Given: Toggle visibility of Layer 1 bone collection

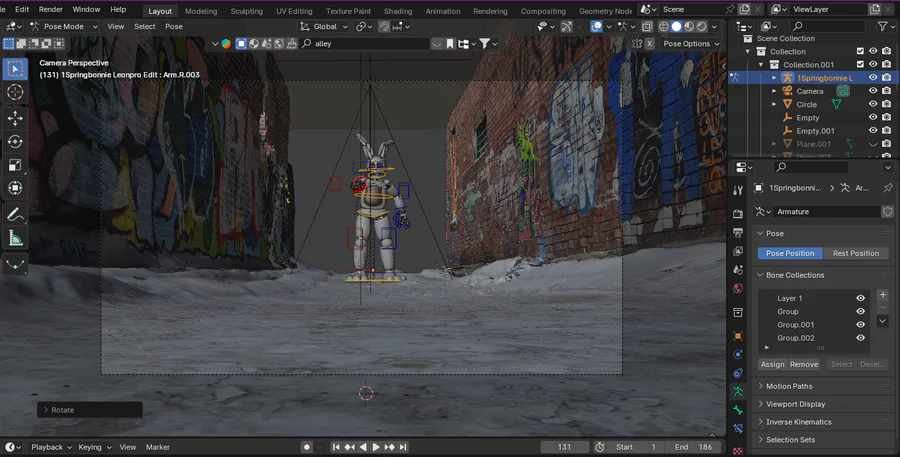Looking at the screenshot, I should [x=860, y=298].
